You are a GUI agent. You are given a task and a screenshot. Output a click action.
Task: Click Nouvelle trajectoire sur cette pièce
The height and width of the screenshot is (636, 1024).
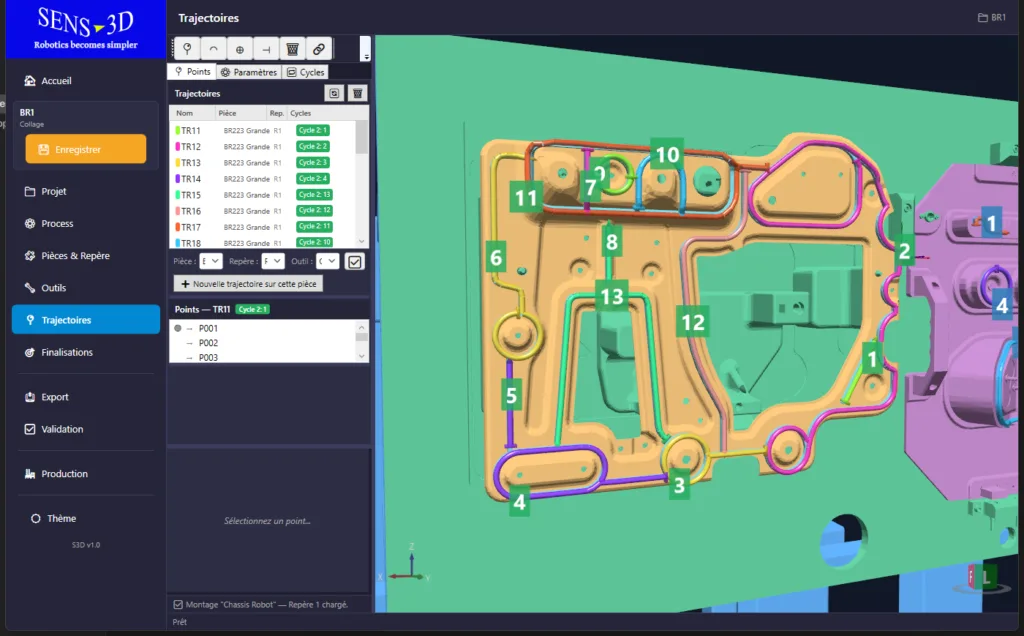248,284
